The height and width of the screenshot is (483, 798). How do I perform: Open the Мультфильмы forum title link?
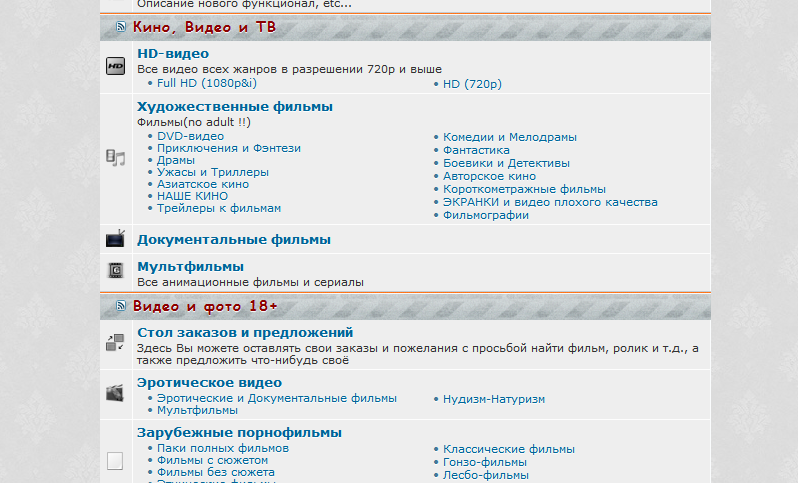(x=190, y=266)
